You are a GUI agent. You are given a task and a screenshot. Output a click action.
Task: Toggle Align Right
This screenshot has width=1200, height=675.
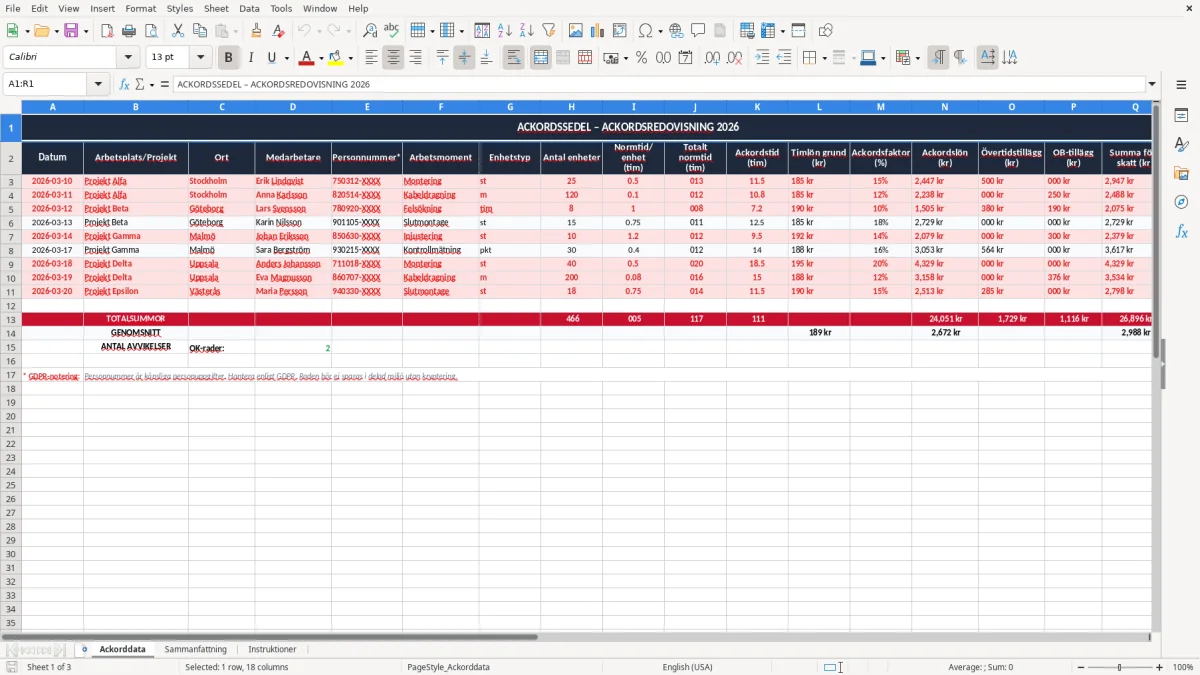click(x=415, y=58)
